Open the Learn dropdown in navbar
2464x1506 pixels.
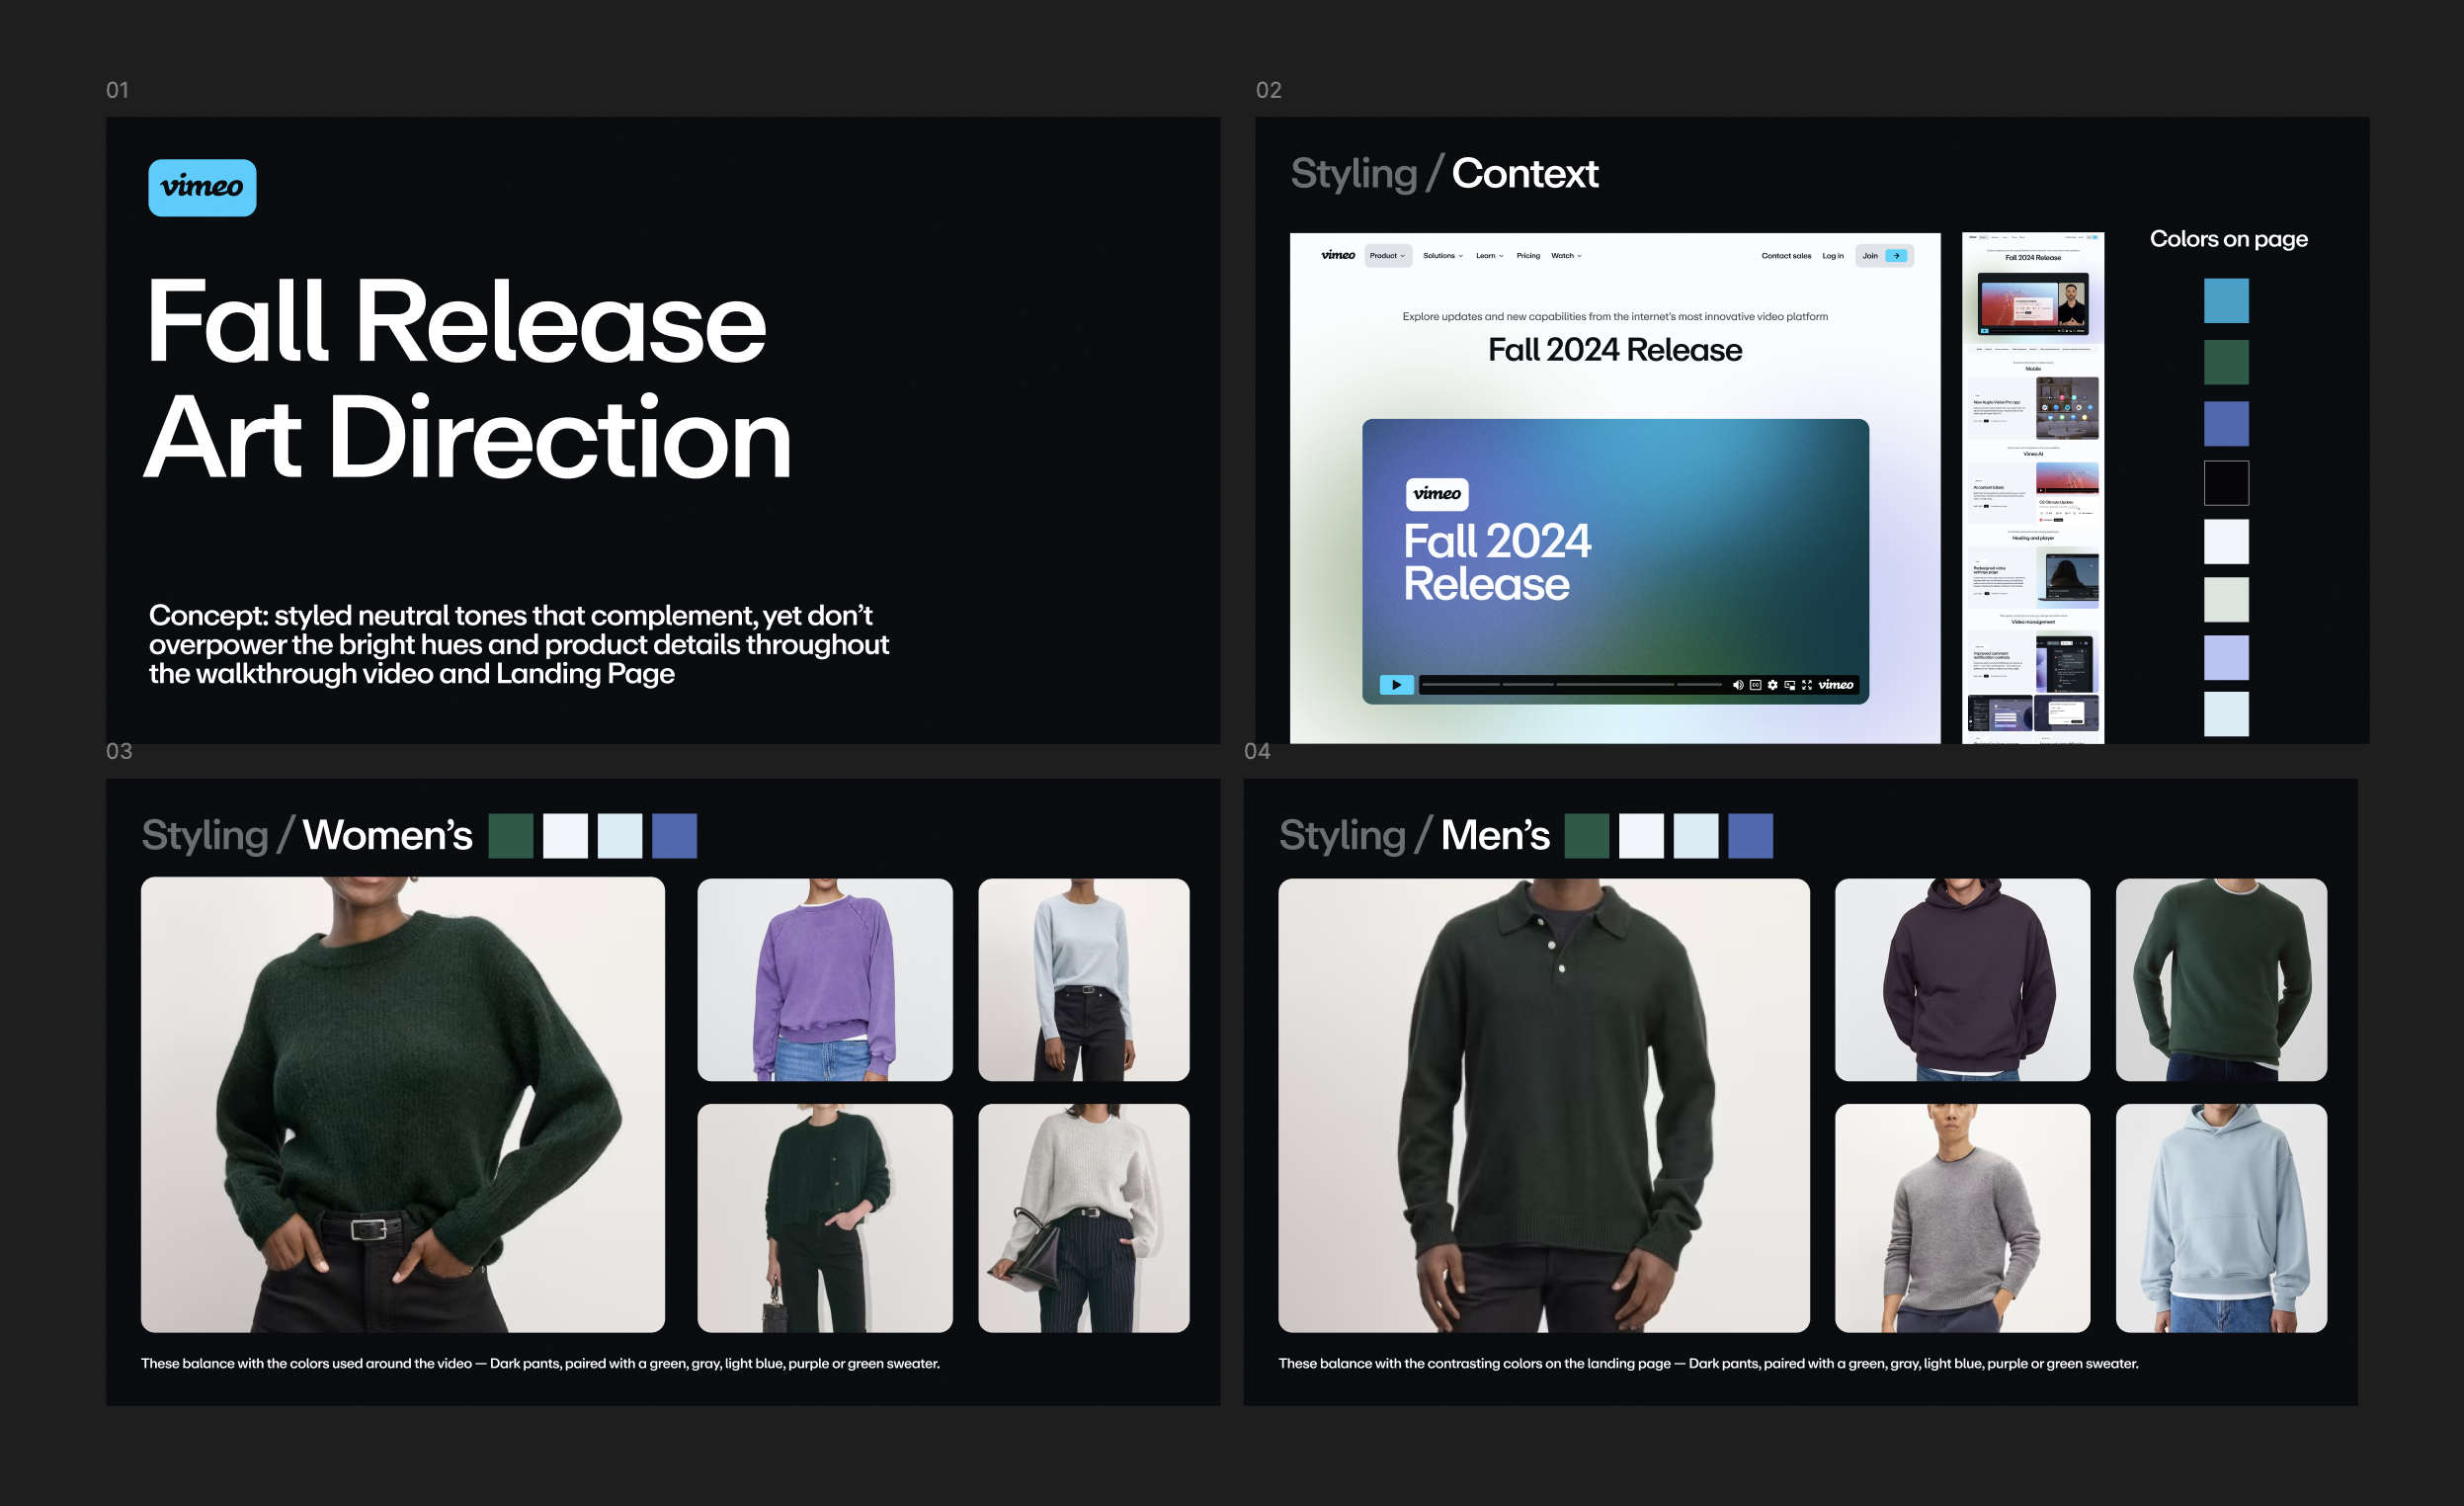pyautogui.click(x=1489, y=256)
